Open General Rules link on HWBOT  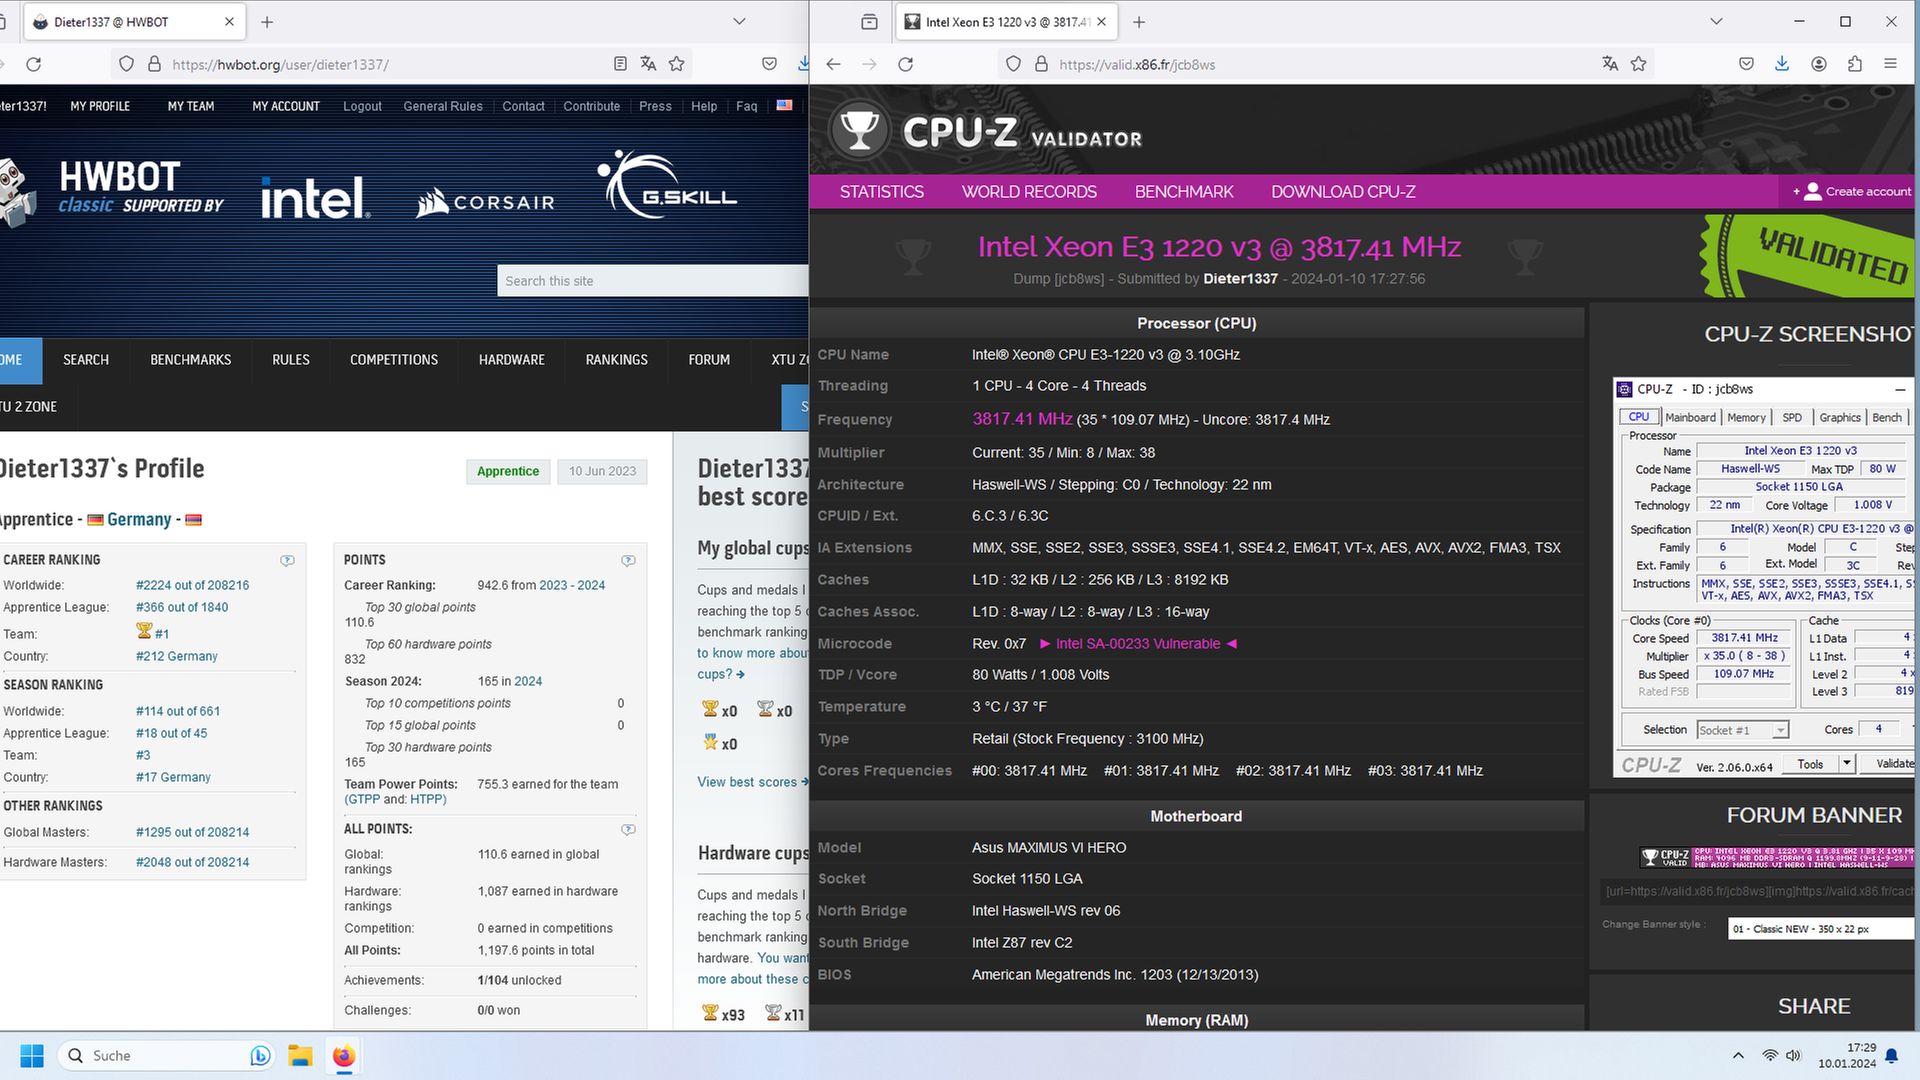443,106
